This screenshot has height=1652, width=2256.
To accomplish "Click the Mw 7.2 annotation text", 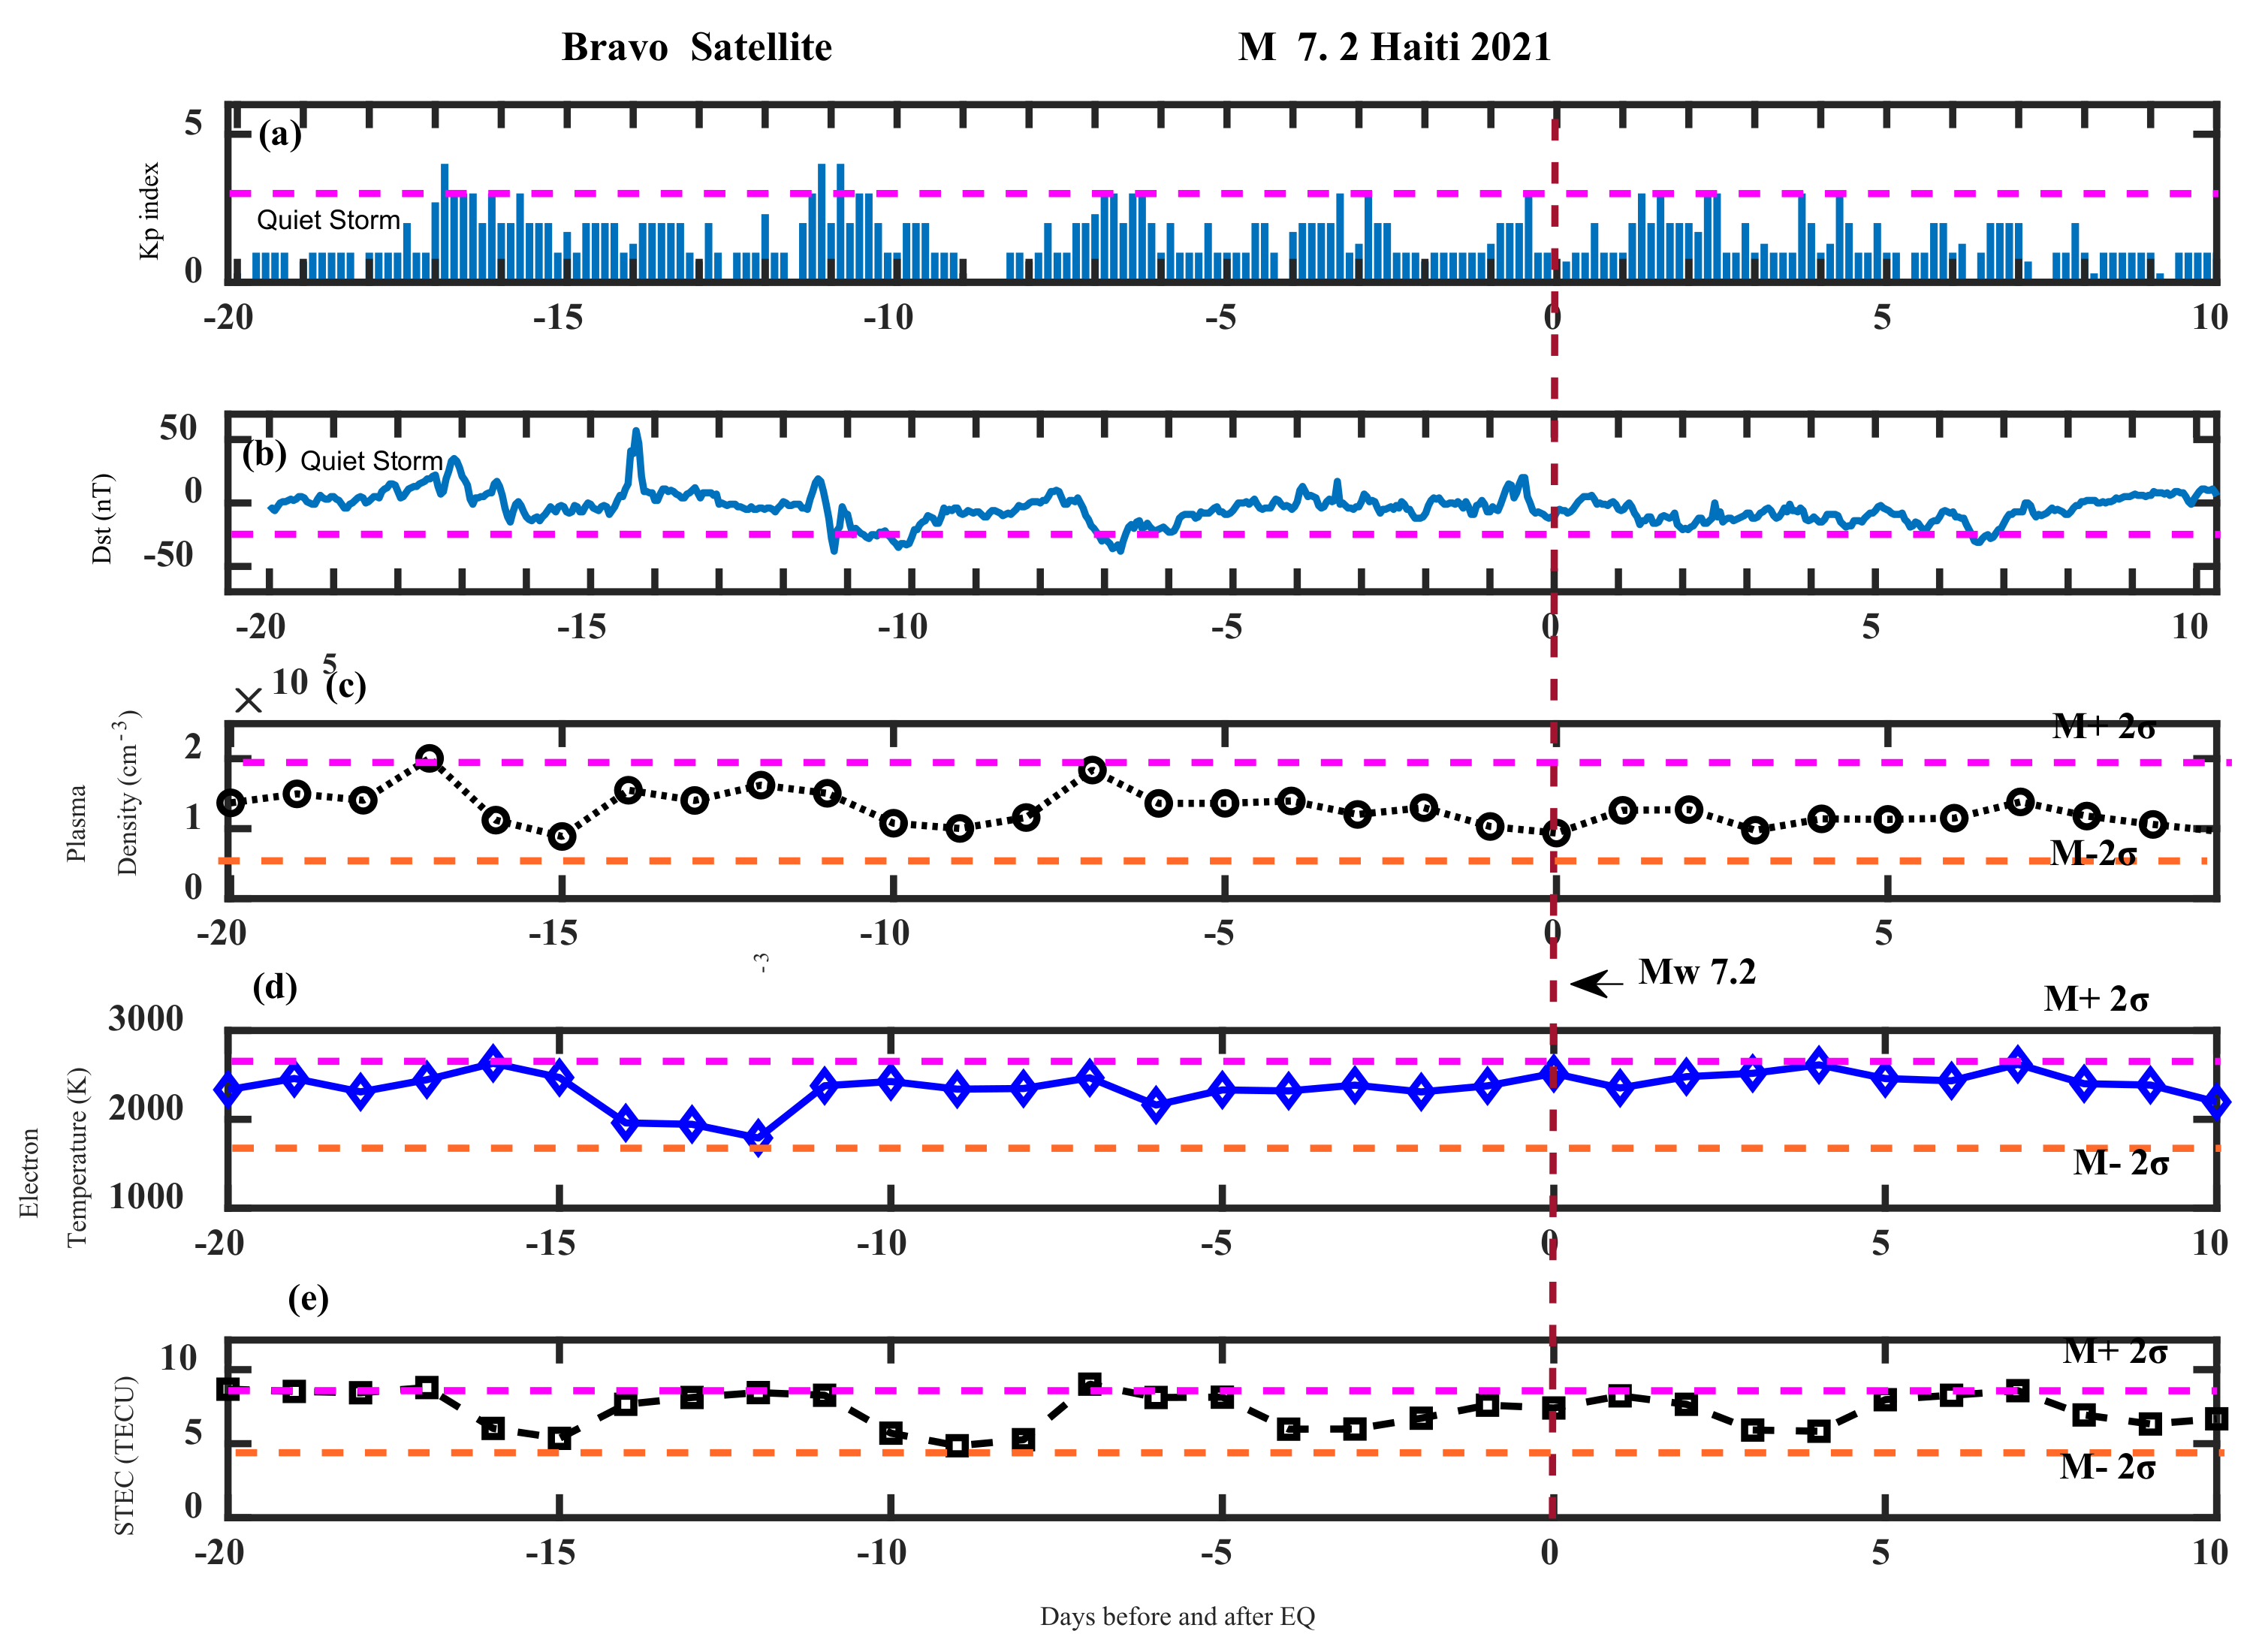I will point(1696,972).
